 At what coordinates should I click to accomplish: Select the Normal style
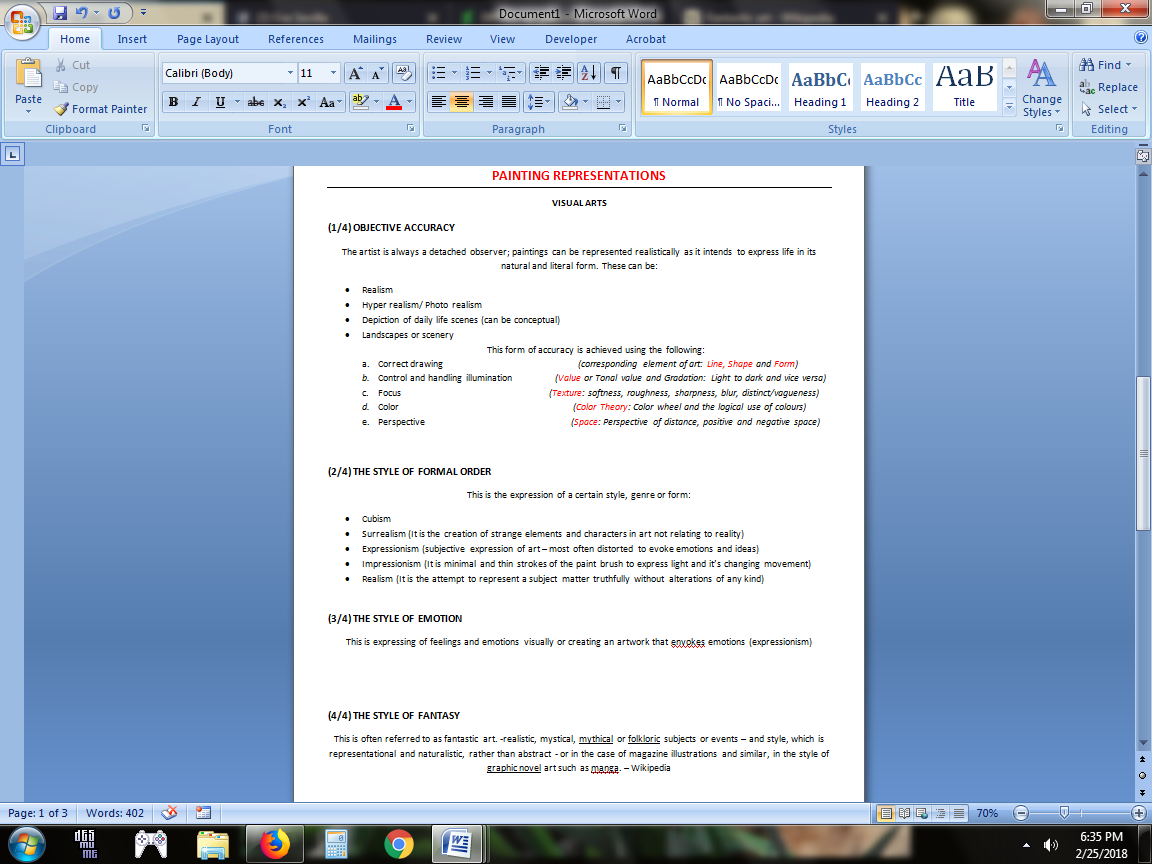676,87
